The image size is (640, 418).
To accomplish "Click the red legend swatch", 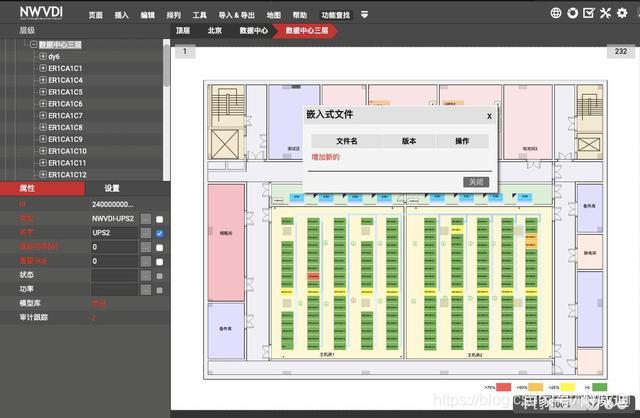I will pyautogui.click(x=503, y=387).
